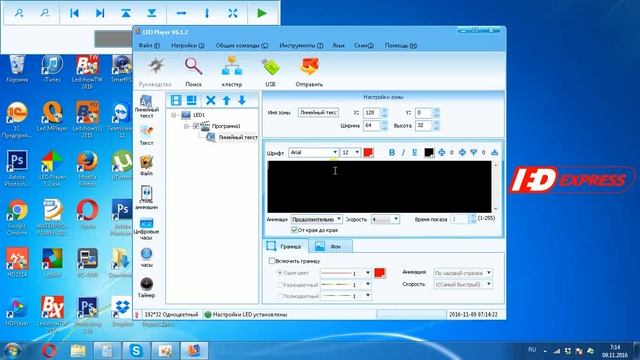Open the Помощь menu
The image size is (640, 360).
(x=400, y=46)
